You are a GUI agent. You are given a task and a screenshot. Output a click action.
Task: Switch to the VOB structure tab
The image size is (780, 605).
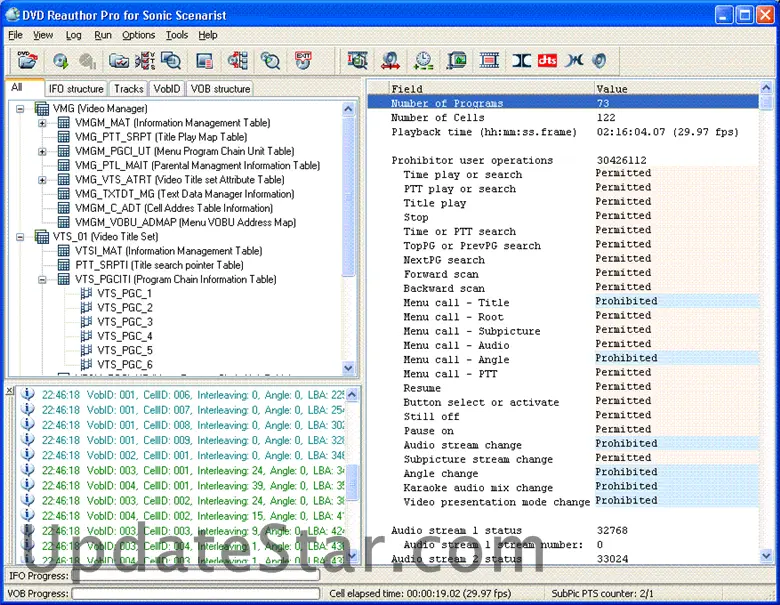tap(220, 89)
